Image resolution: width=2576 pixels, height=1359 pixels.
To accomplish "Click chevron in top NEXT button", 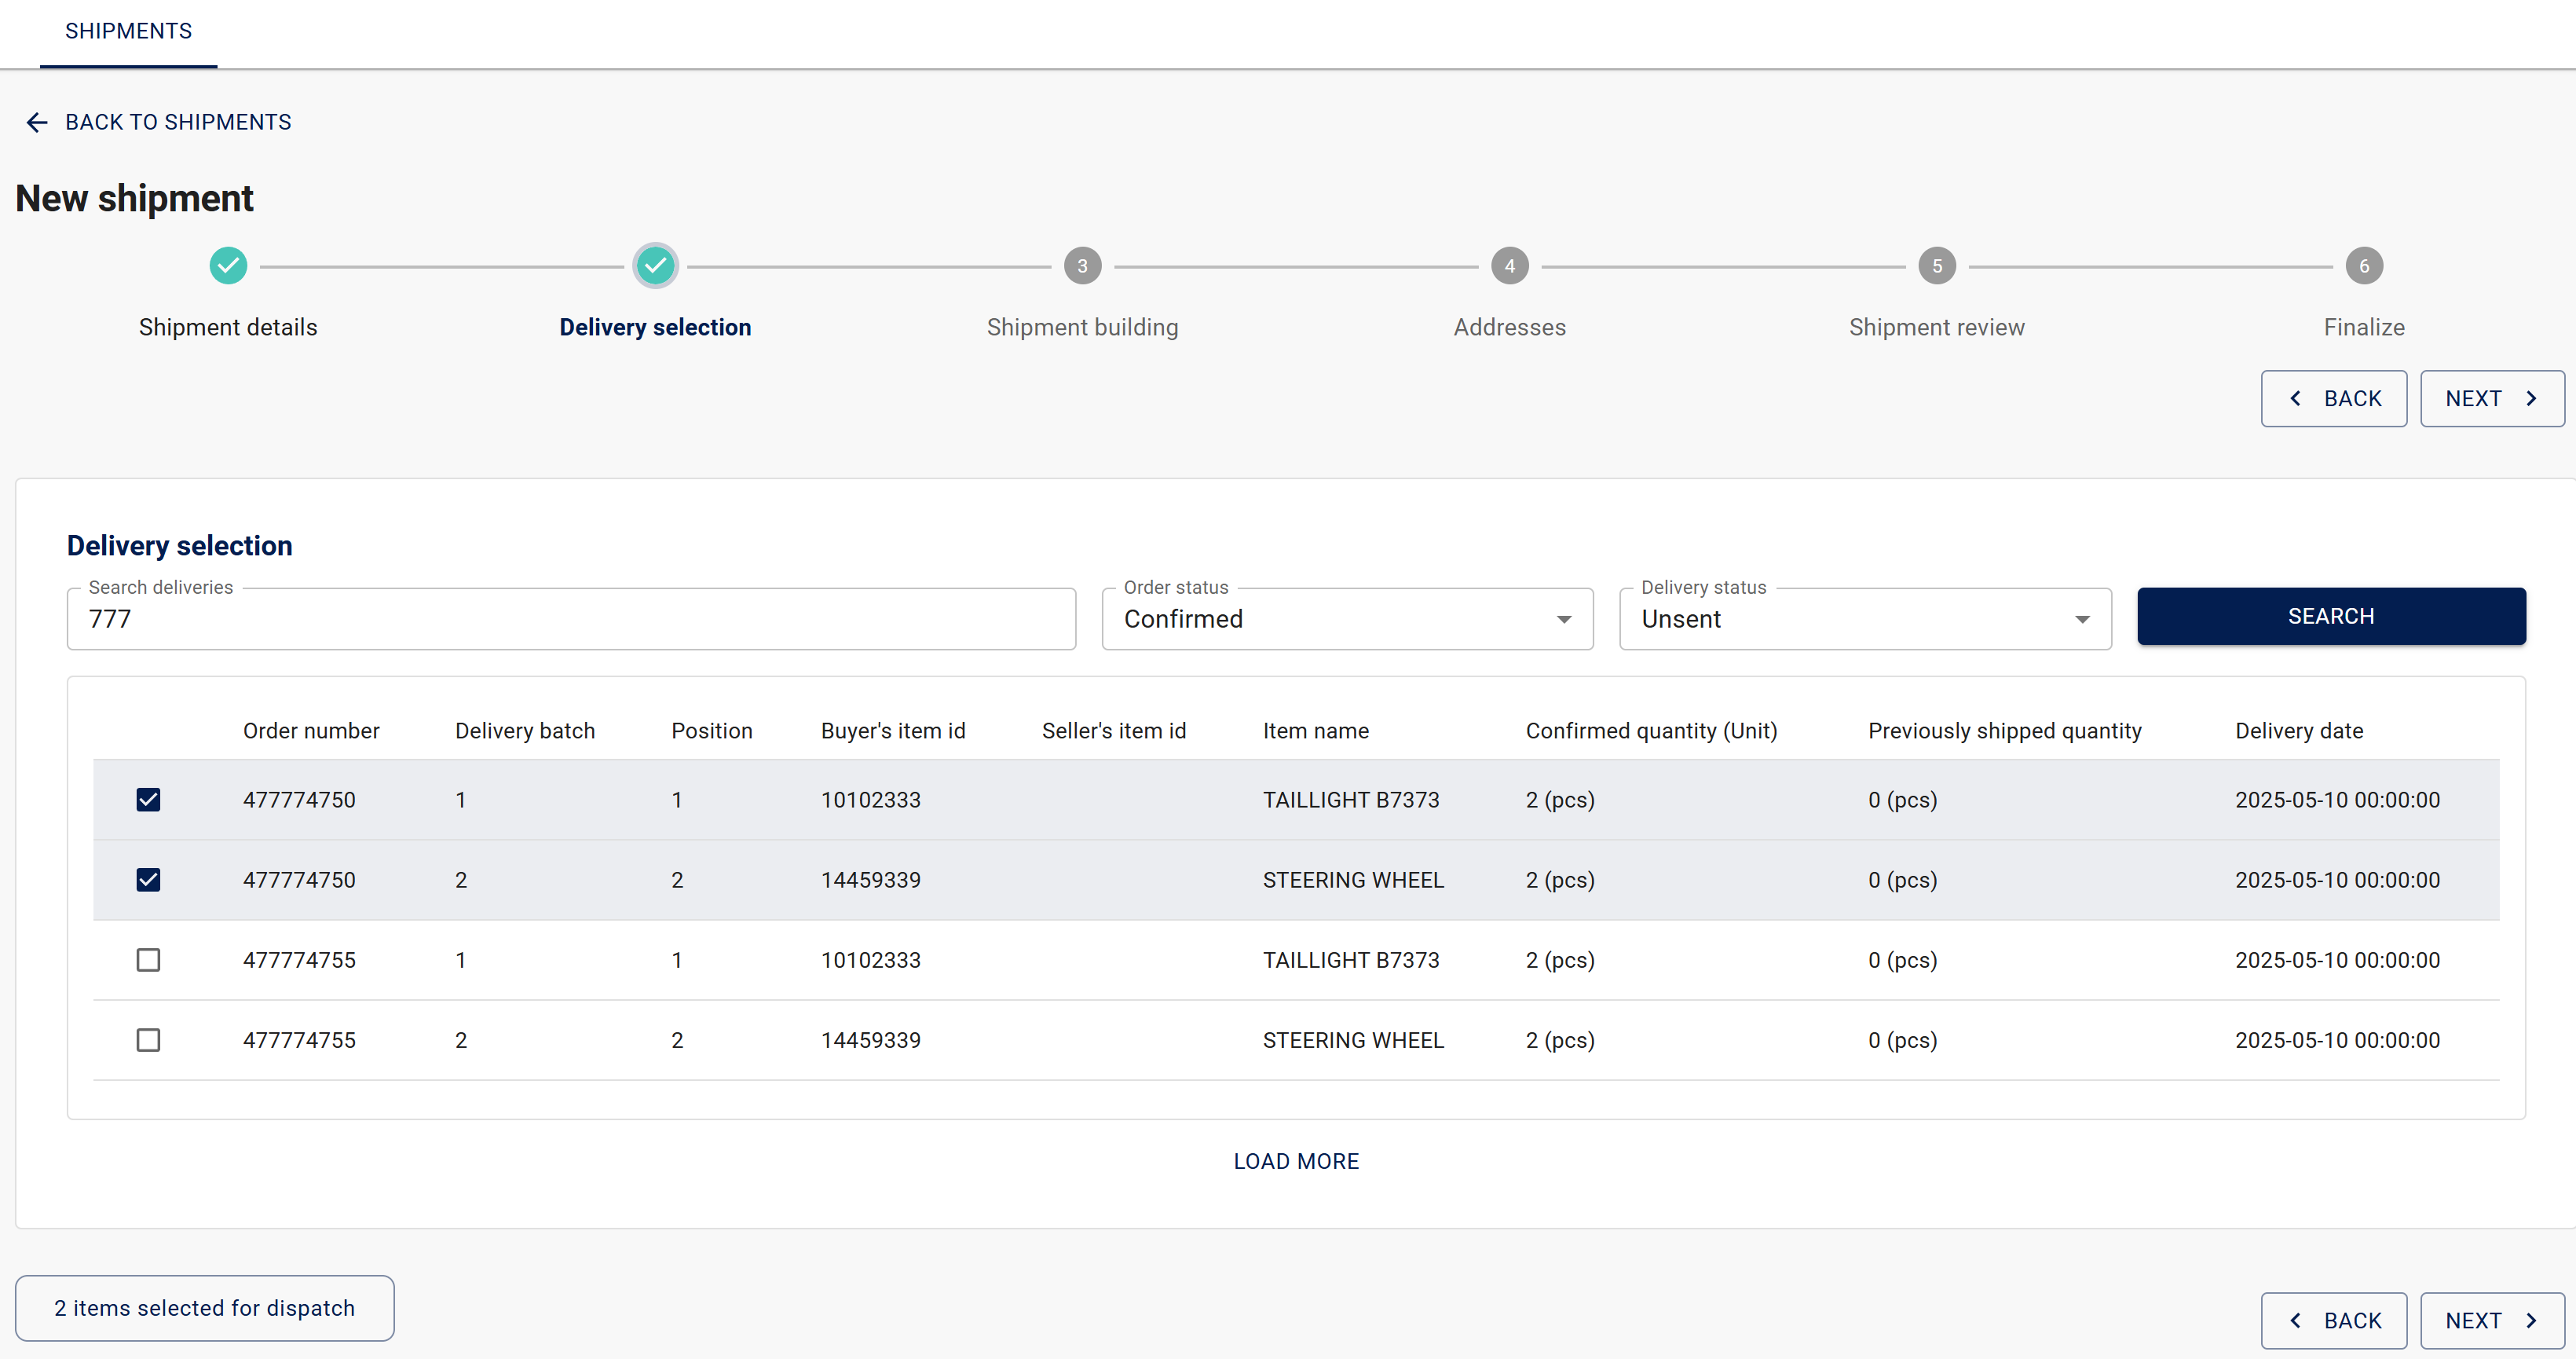I will (x=2531, y=399).
